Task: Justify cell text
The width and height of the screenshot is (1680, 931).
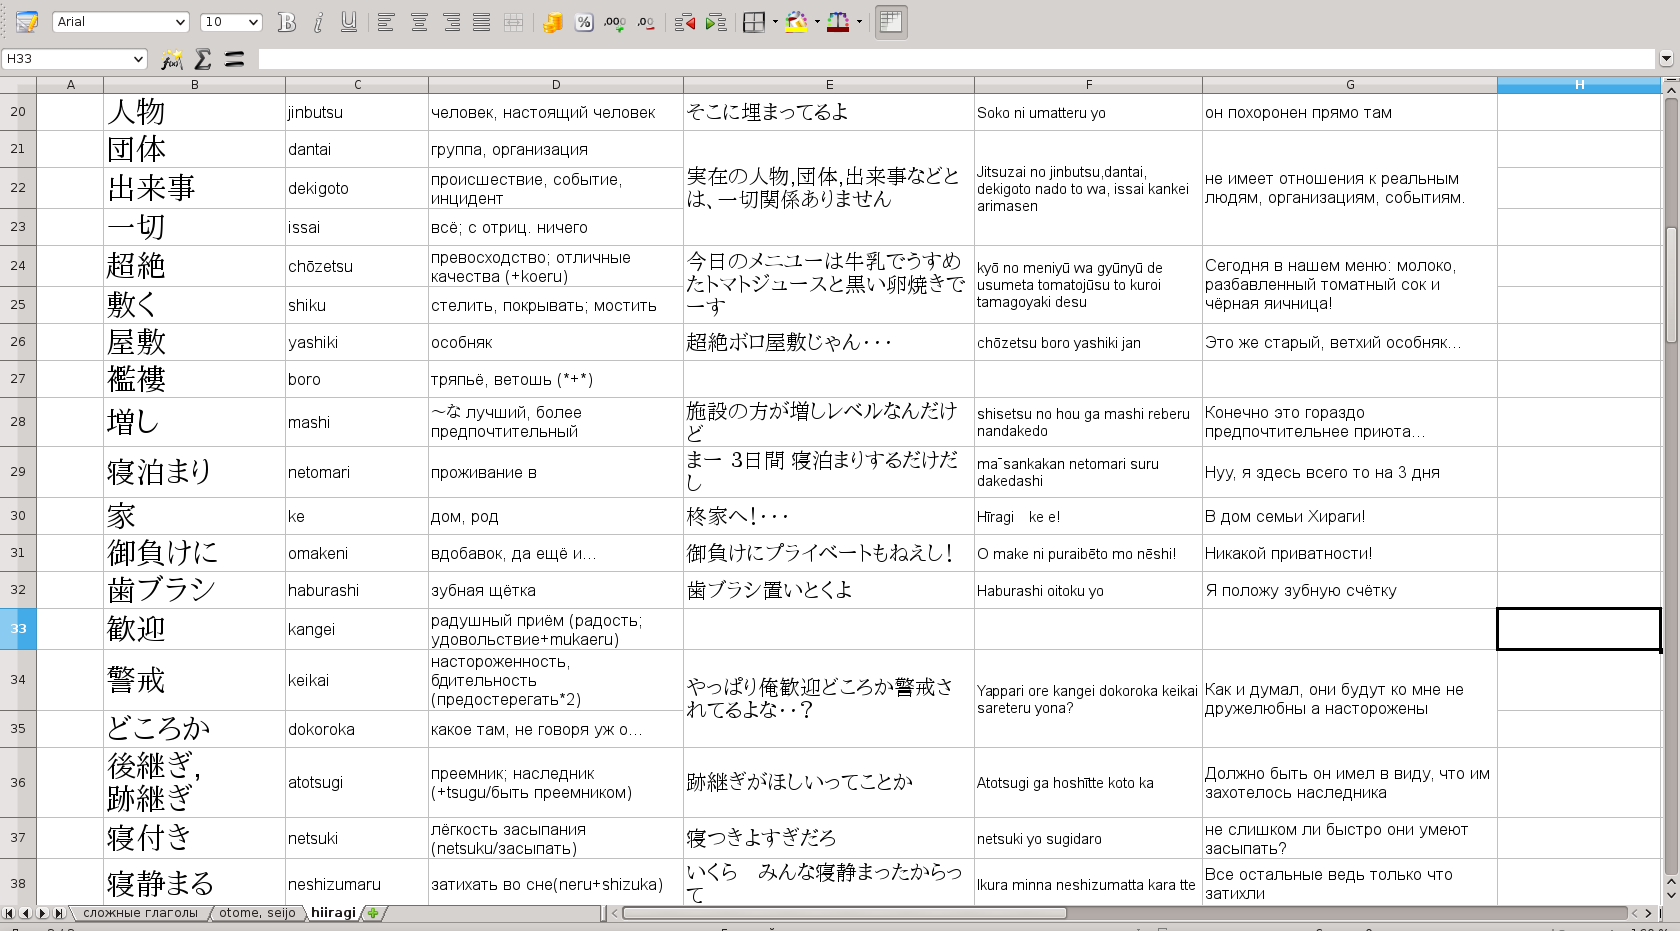Action: click(x=482, y=22)
